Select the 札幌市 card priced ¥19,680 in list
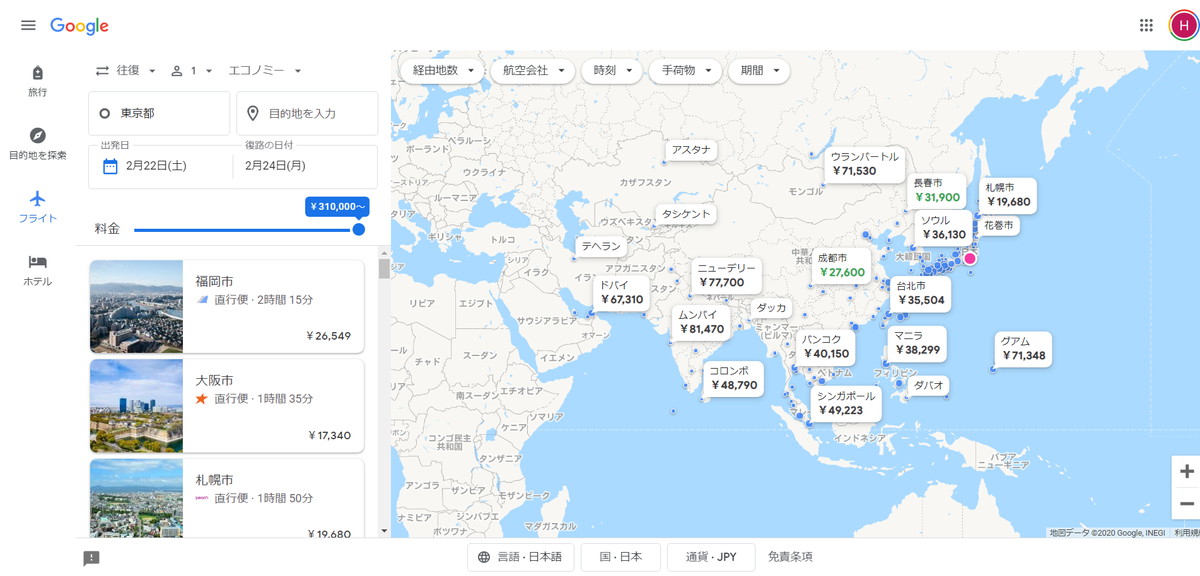1200x576 pixels. pos(226,498)
